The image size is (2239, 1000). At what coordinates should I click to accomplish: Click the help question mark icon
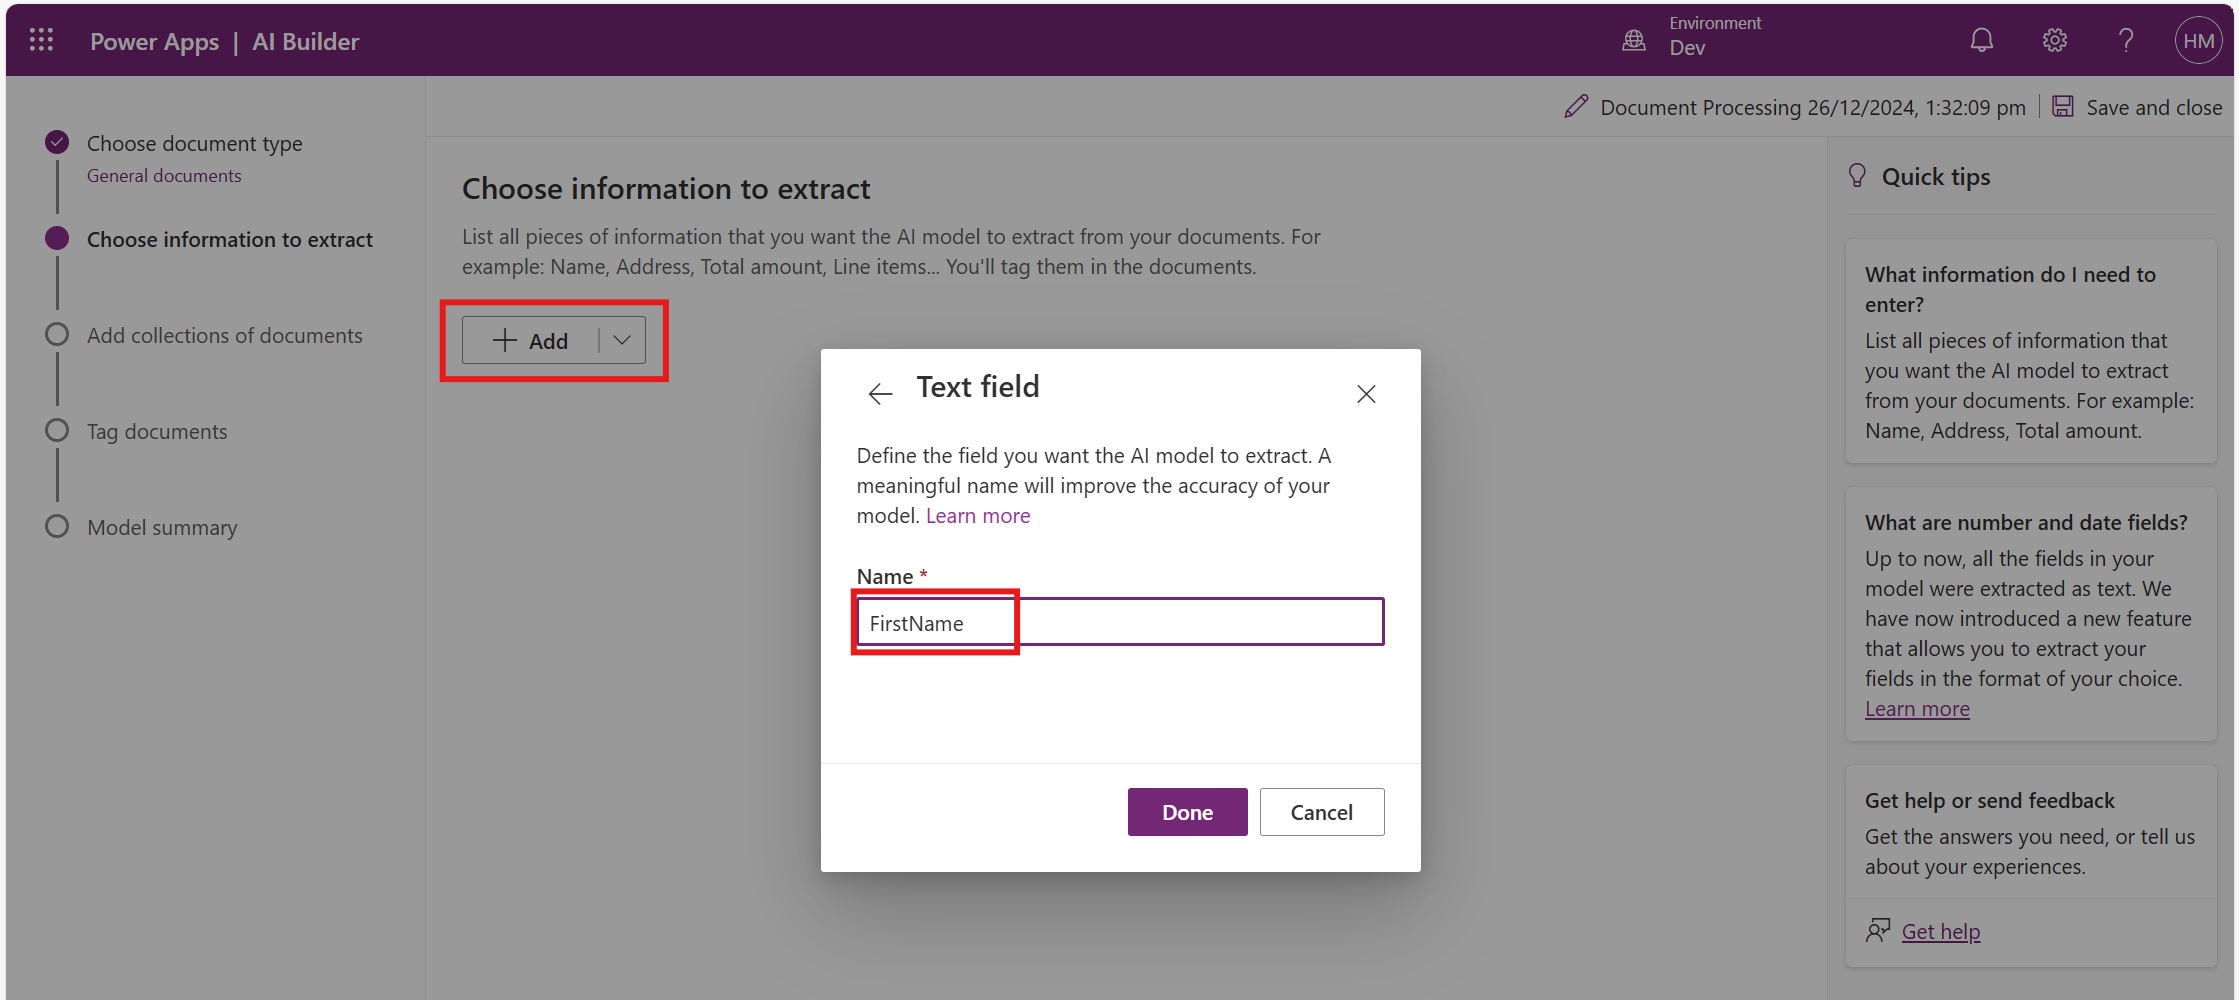tap(2126, 40)
